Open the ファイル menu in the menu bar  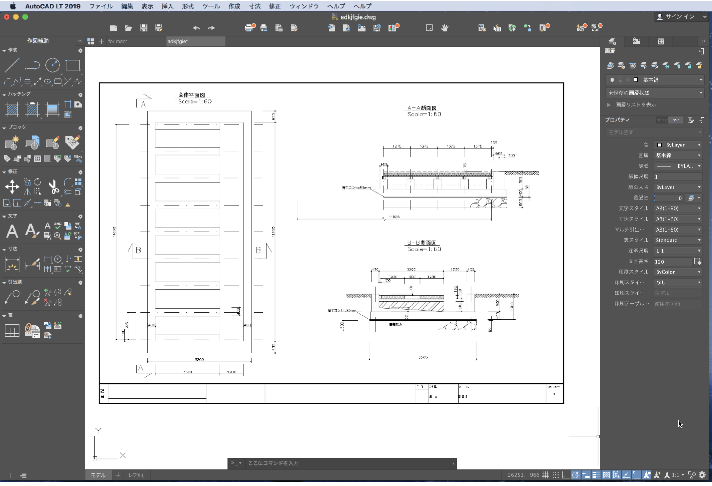click(x=101, y=6)
